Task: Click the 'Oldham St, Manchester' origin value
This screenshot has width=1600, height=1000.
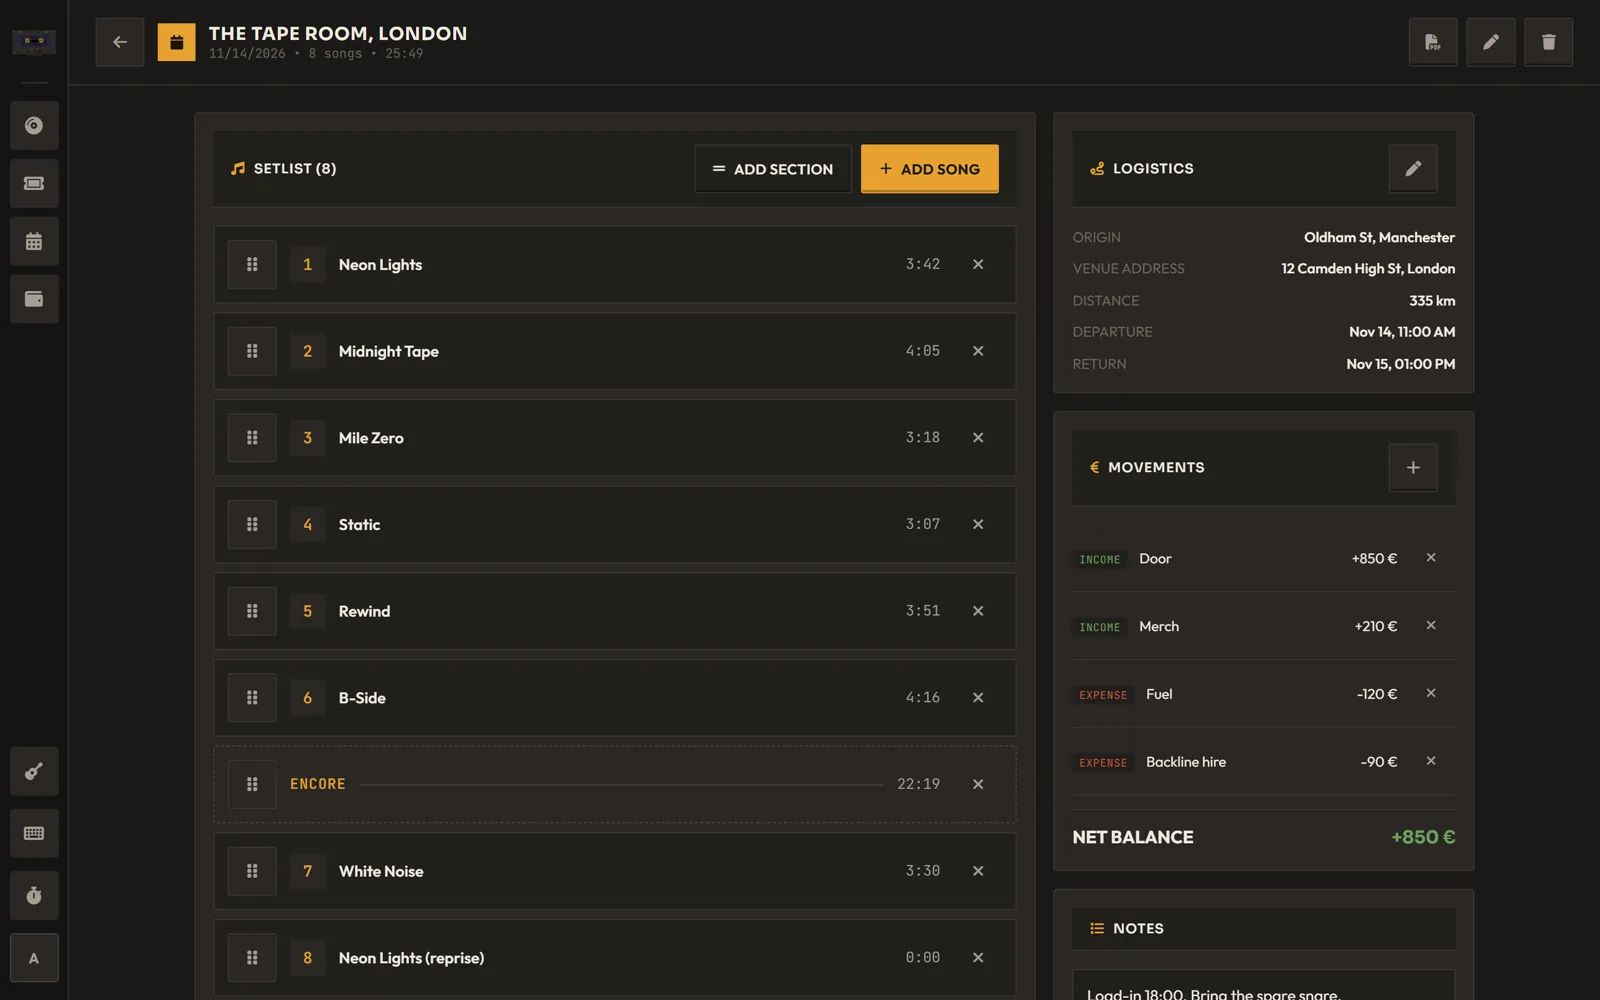Action: pos(1379,237)
